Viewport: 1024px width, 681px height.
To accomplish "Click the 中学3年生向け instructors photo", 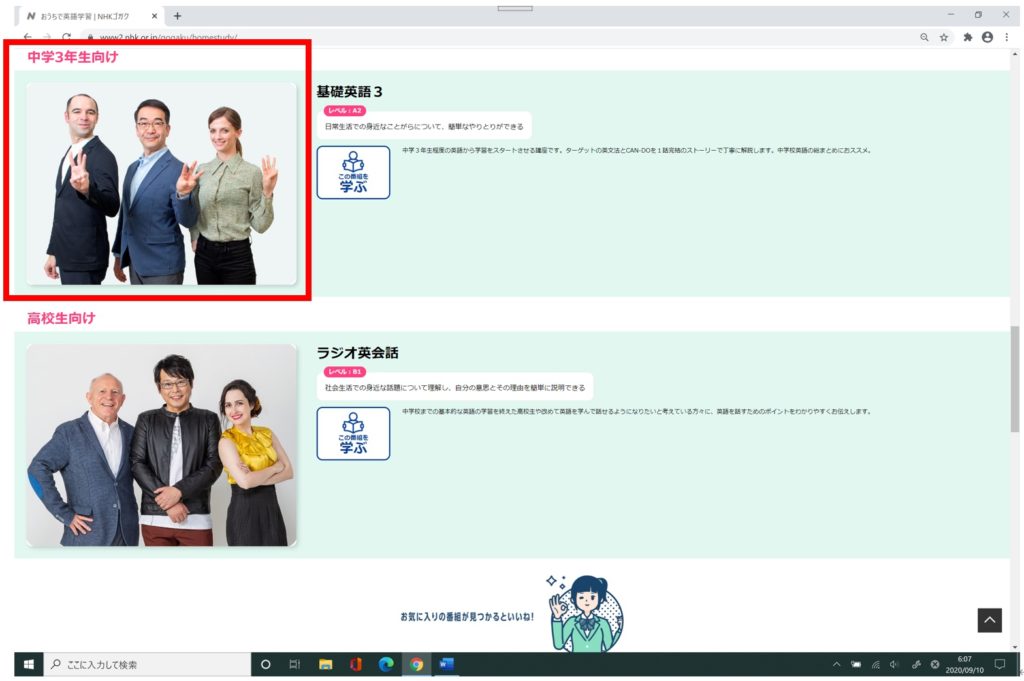I will pyautogui.click(x=160, y=185).
